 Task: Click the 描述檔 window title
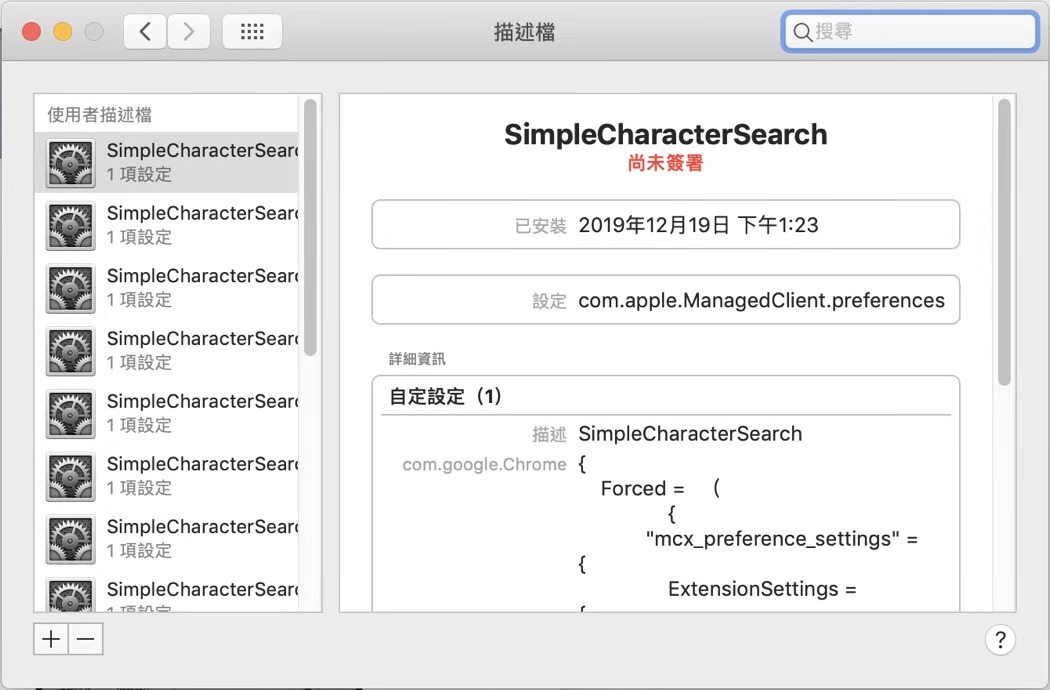point(524,31)
